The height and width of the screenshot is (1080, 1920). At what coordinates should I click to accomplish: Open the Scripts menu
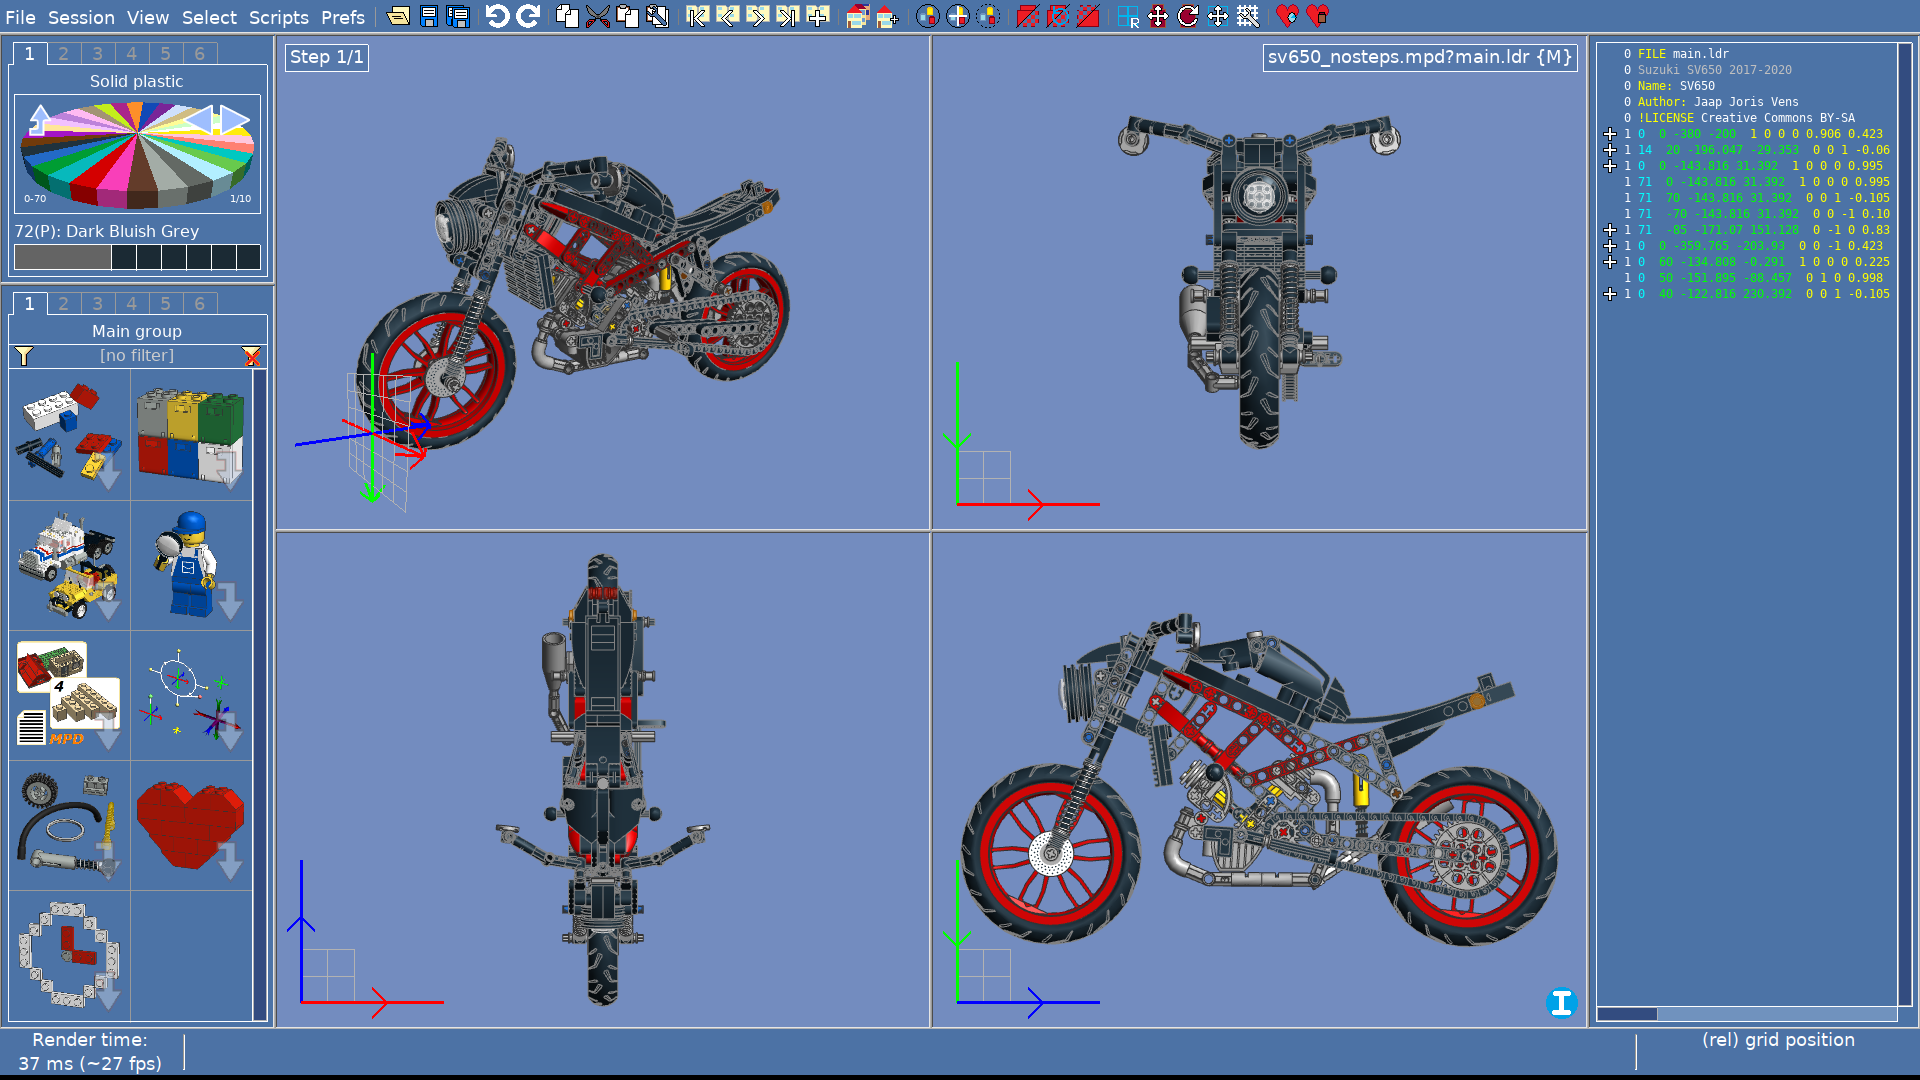point(278,17)
